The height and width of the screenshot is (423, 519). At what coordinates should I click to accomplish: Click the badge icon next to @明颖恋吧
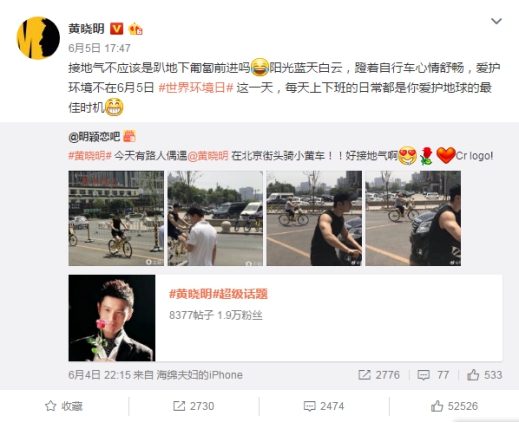pos(130,136)
